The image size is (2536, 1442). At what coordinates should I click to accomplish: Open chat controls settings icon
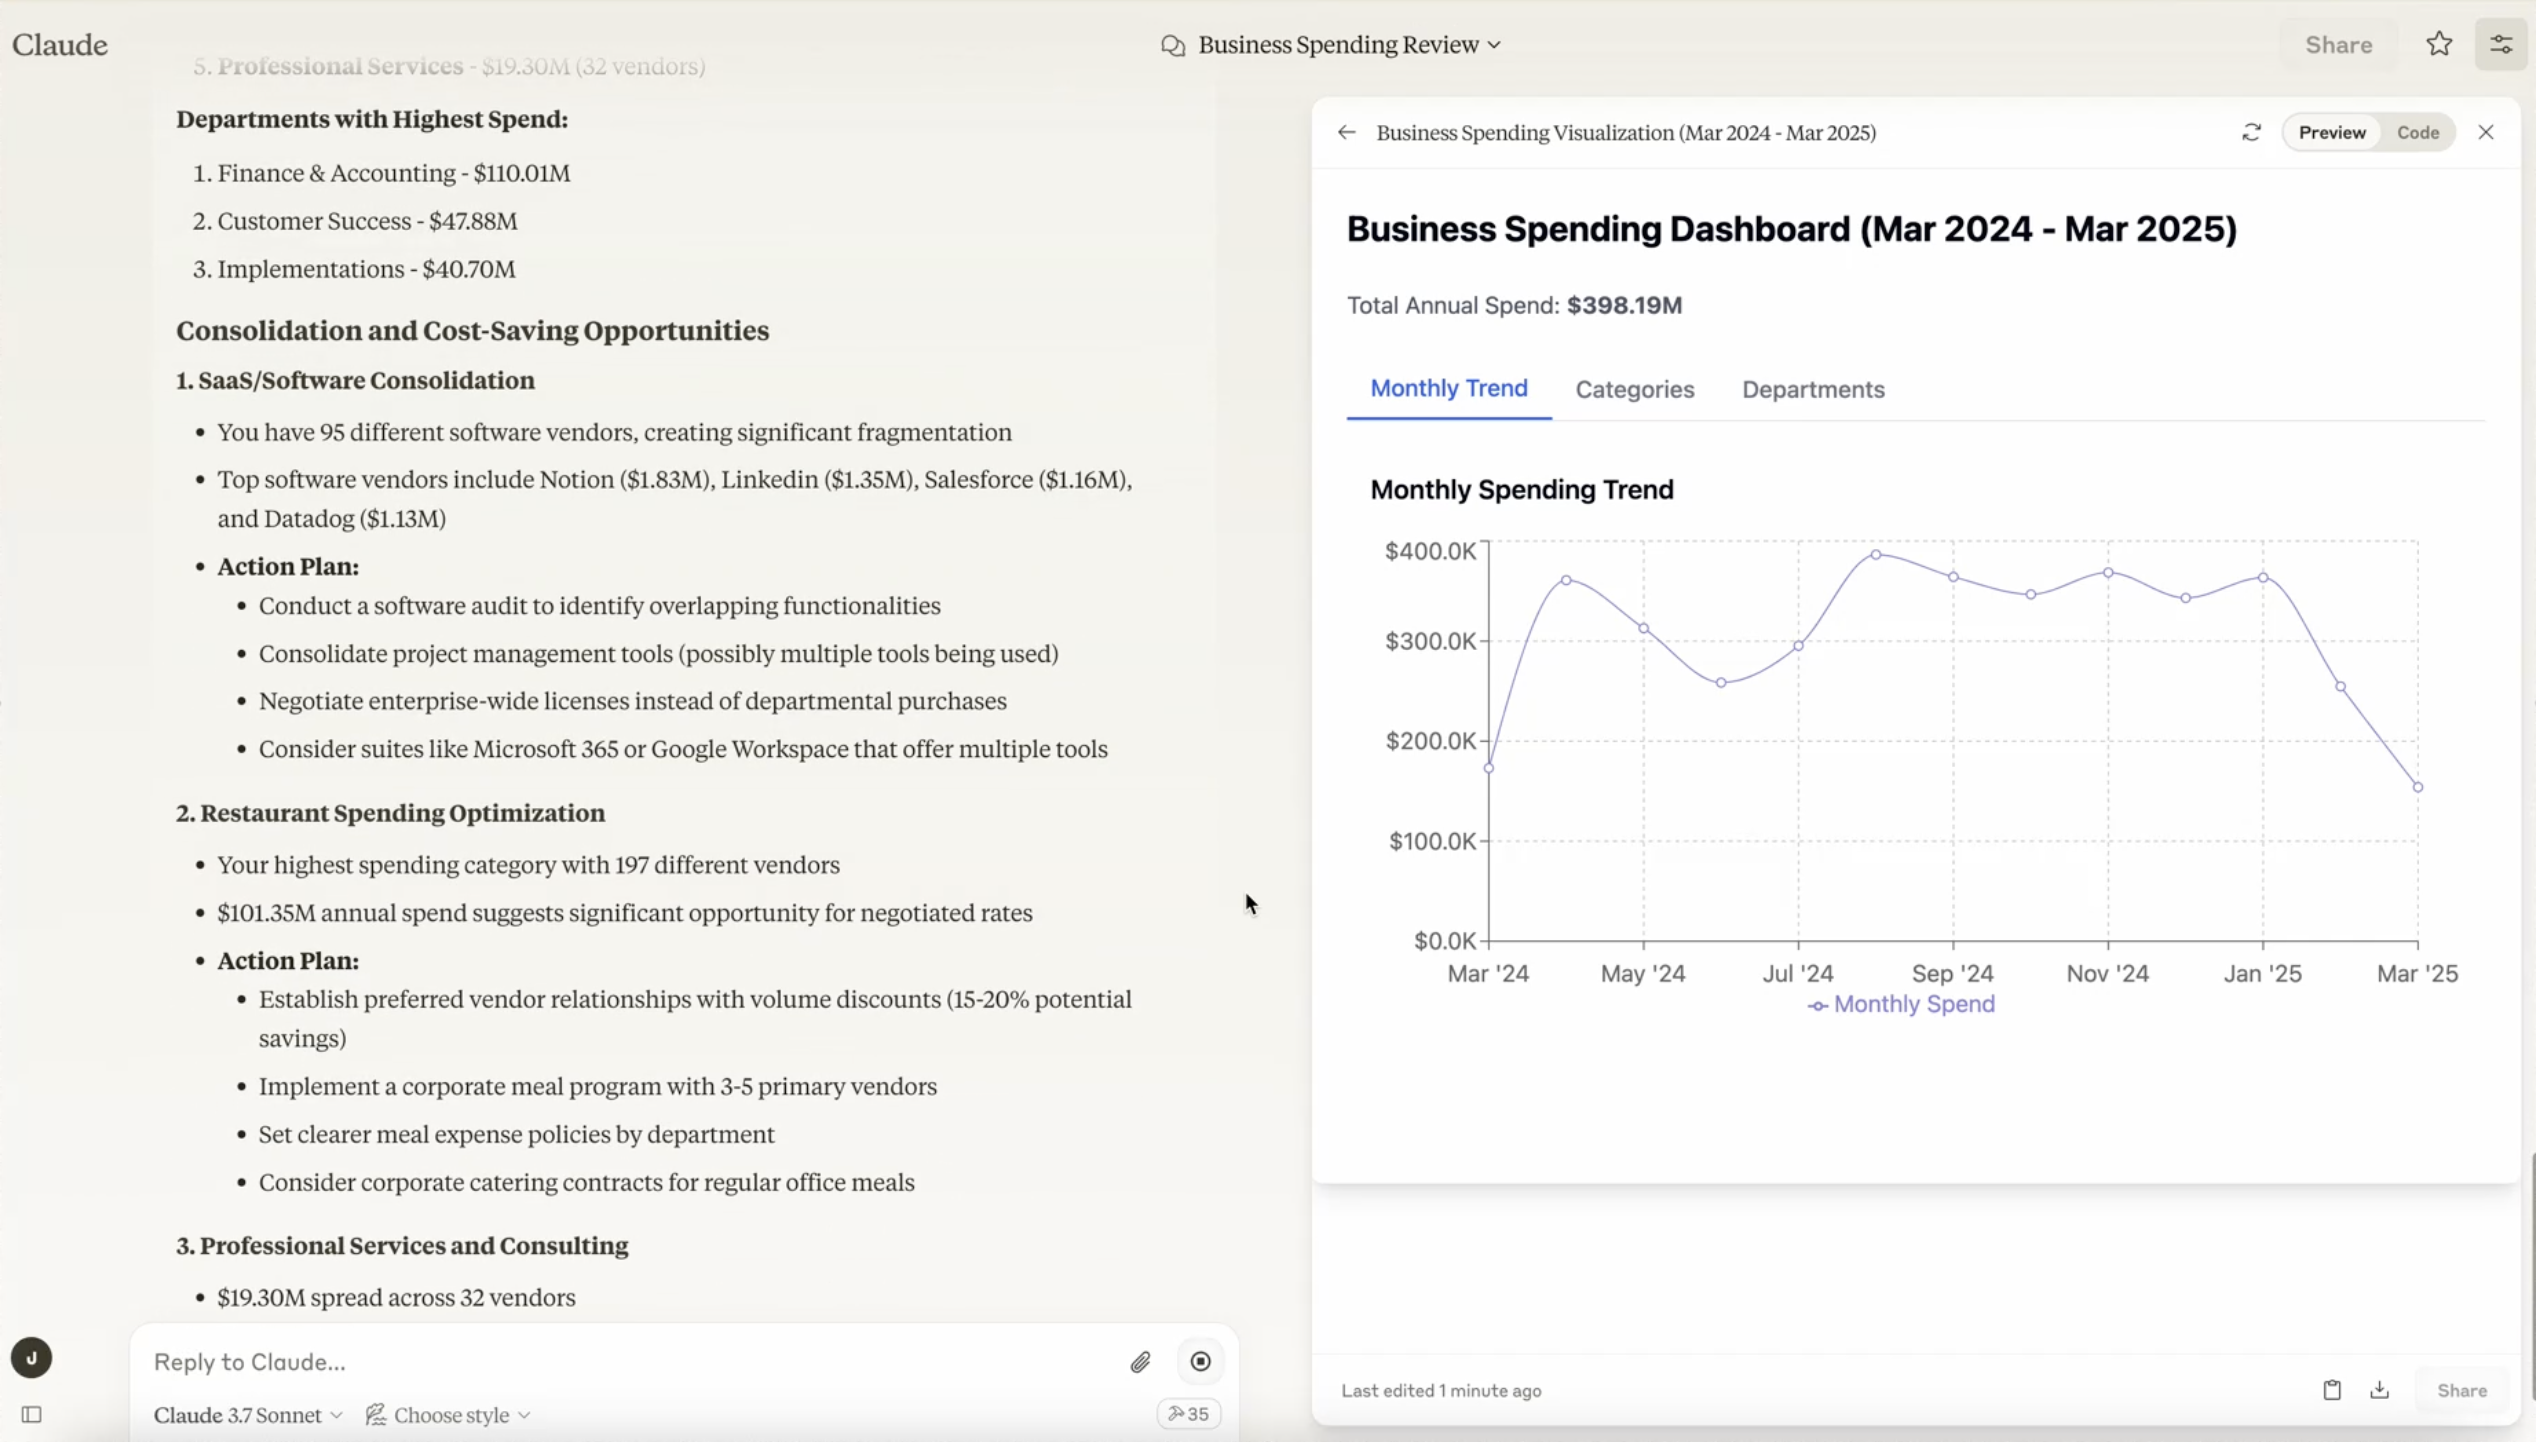tap(2500, 44)
